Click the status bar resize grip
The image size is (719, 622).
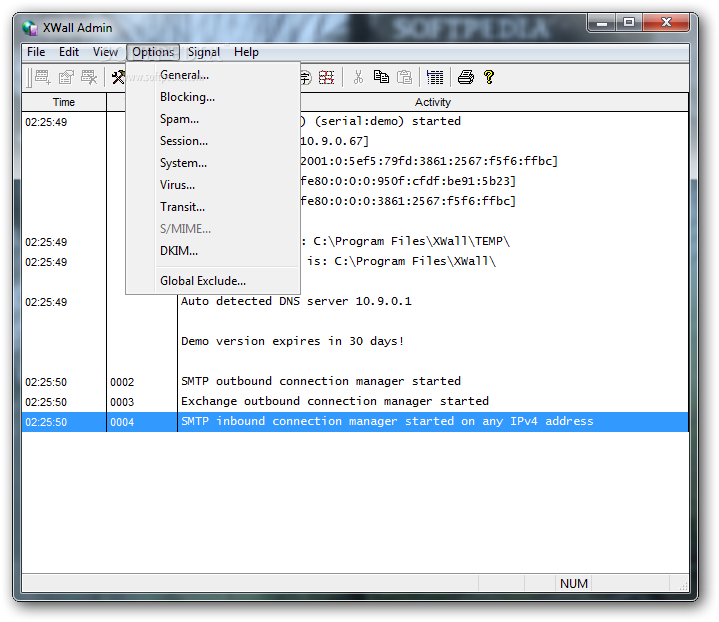(x=683, y=586)
